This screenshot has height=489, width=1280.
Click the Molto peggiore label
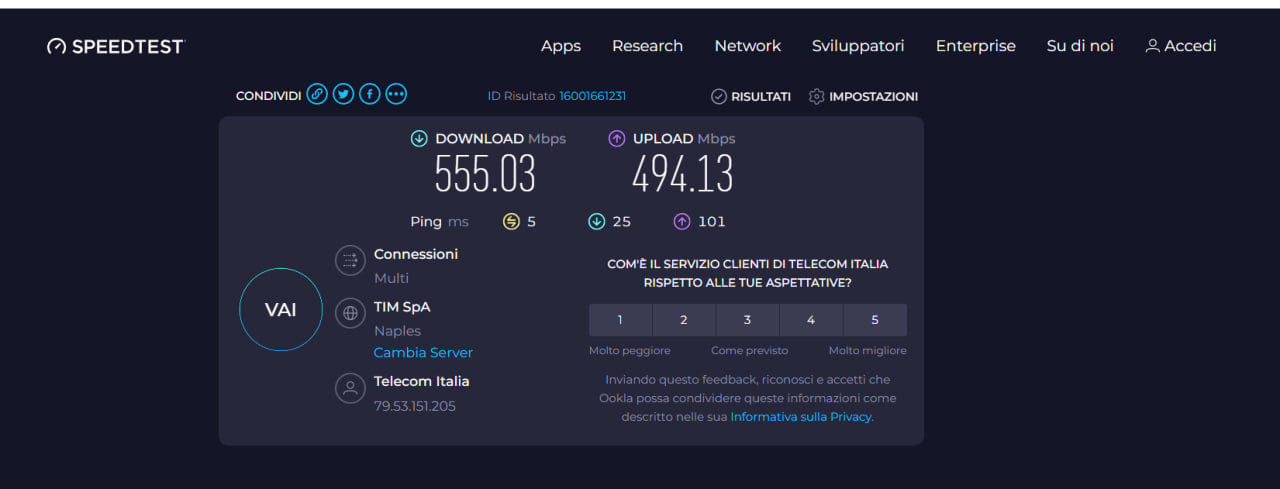(x=630, y=351)
